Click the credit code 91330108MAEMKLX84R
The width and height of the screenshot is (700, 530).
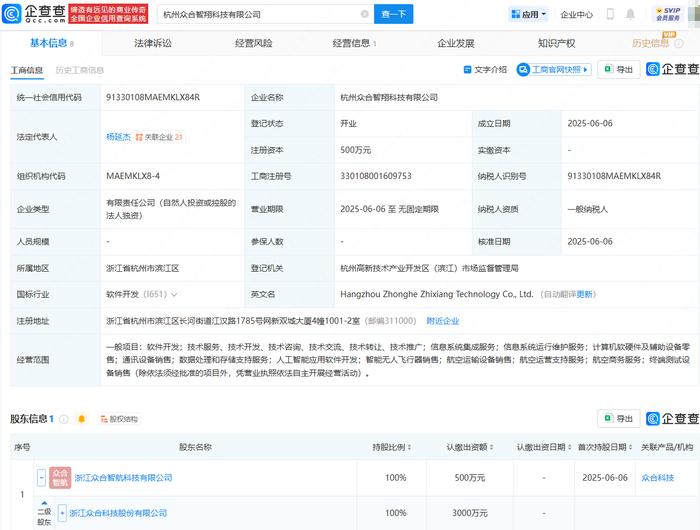pos(153,97)
